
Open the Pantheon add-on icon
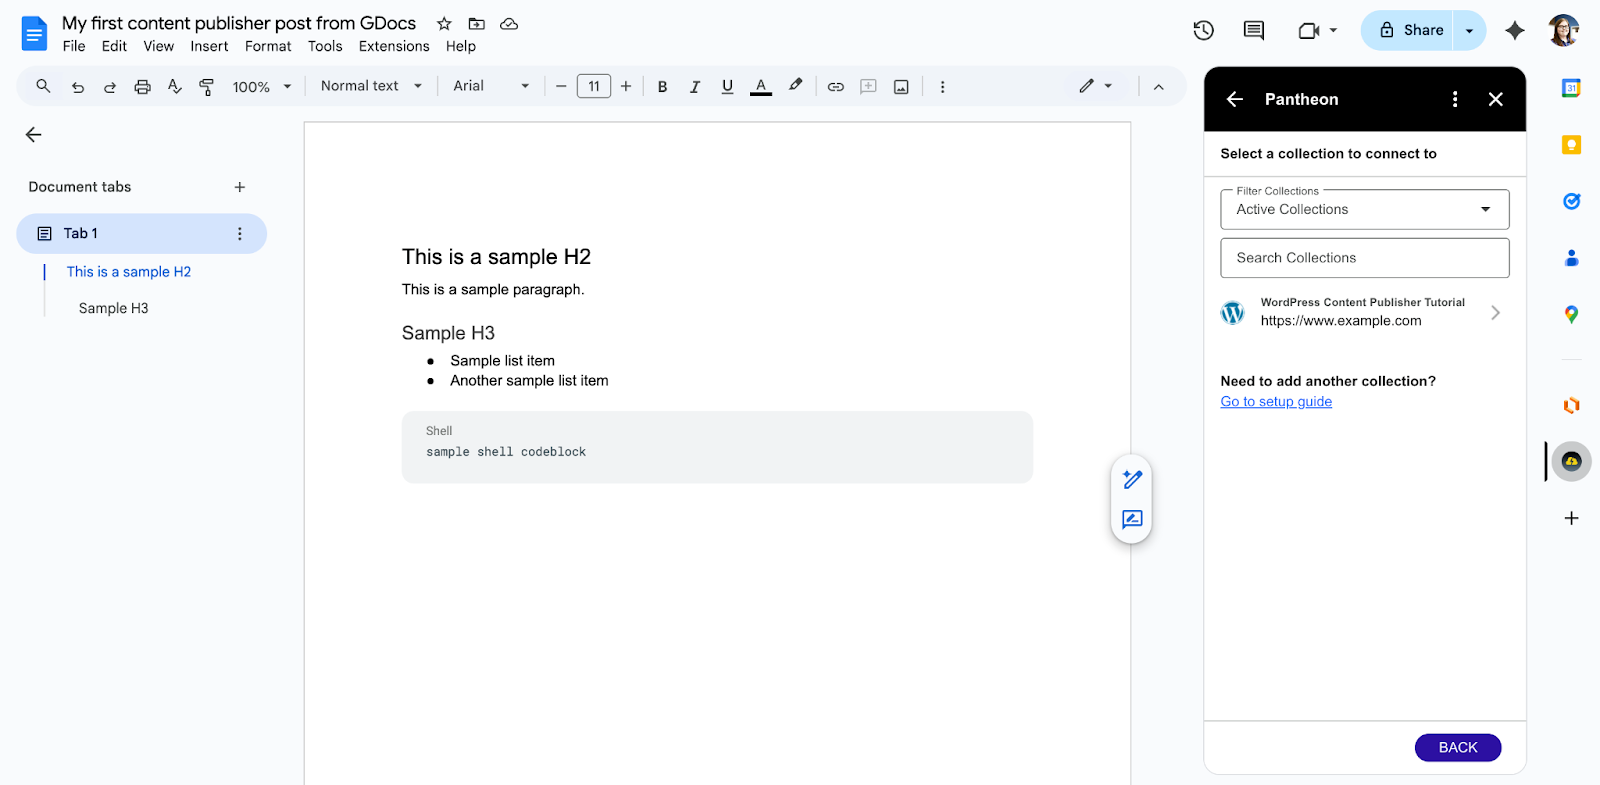pos(1571,461)
